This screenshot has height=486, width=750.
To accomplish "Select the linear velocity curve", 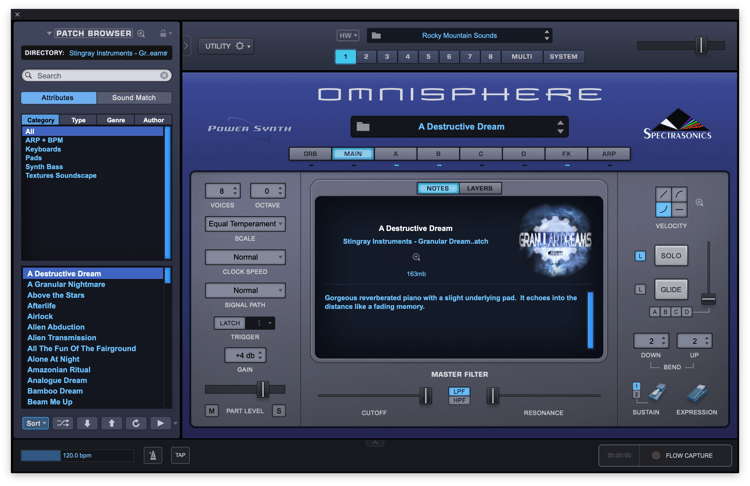I will (663, 194).
